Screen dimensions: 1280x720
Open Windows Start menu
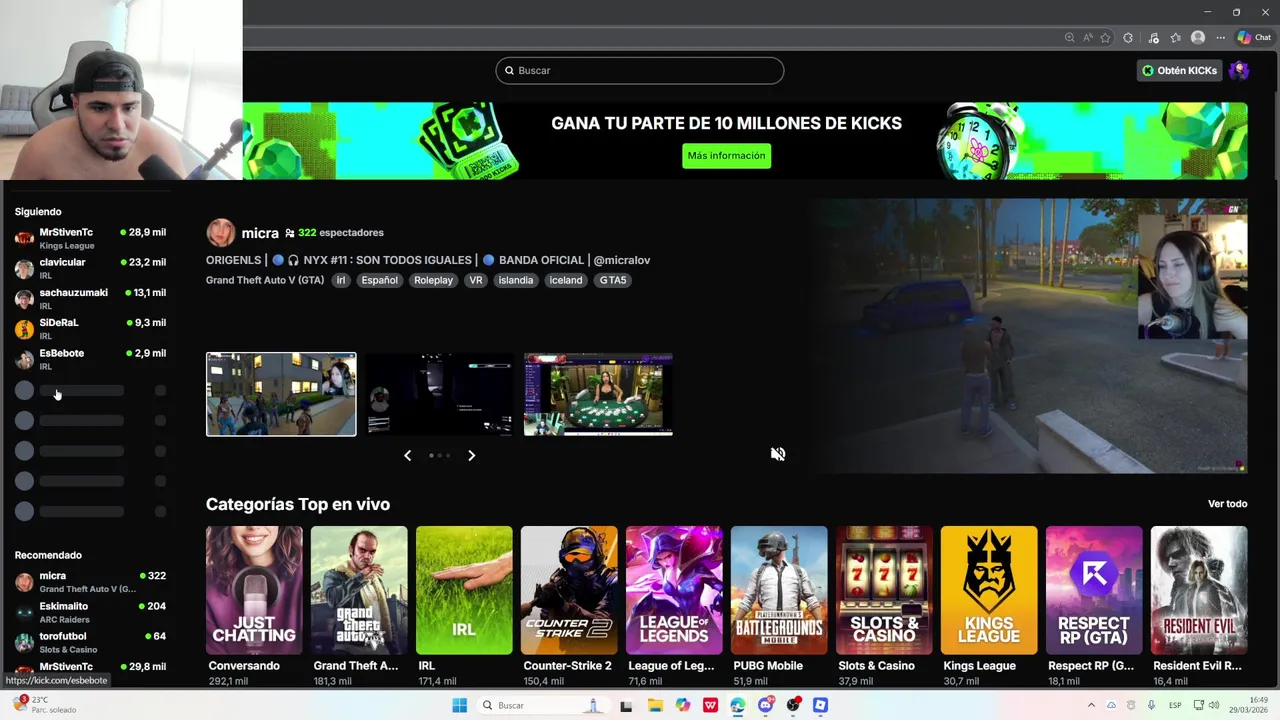click(459, 705)
